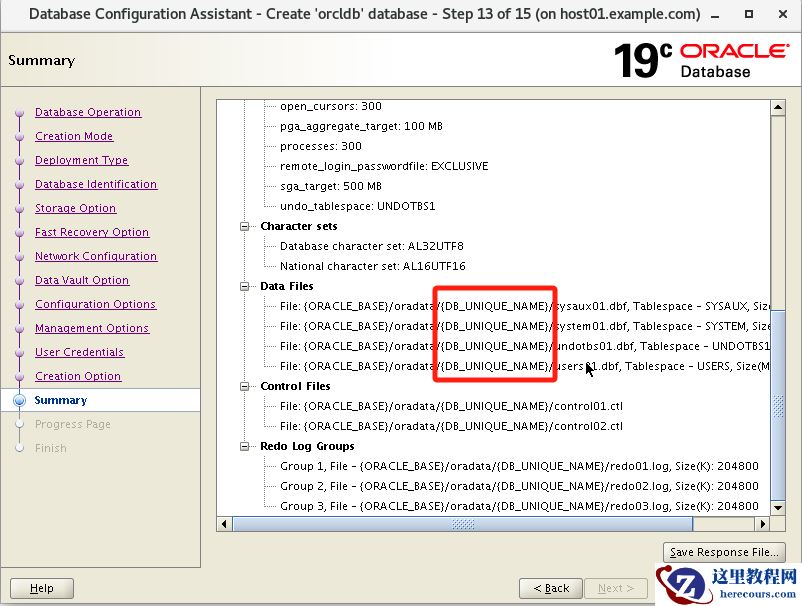
Task: Click the horizontal scrollbar thumb
Action: tap(463, 524)
